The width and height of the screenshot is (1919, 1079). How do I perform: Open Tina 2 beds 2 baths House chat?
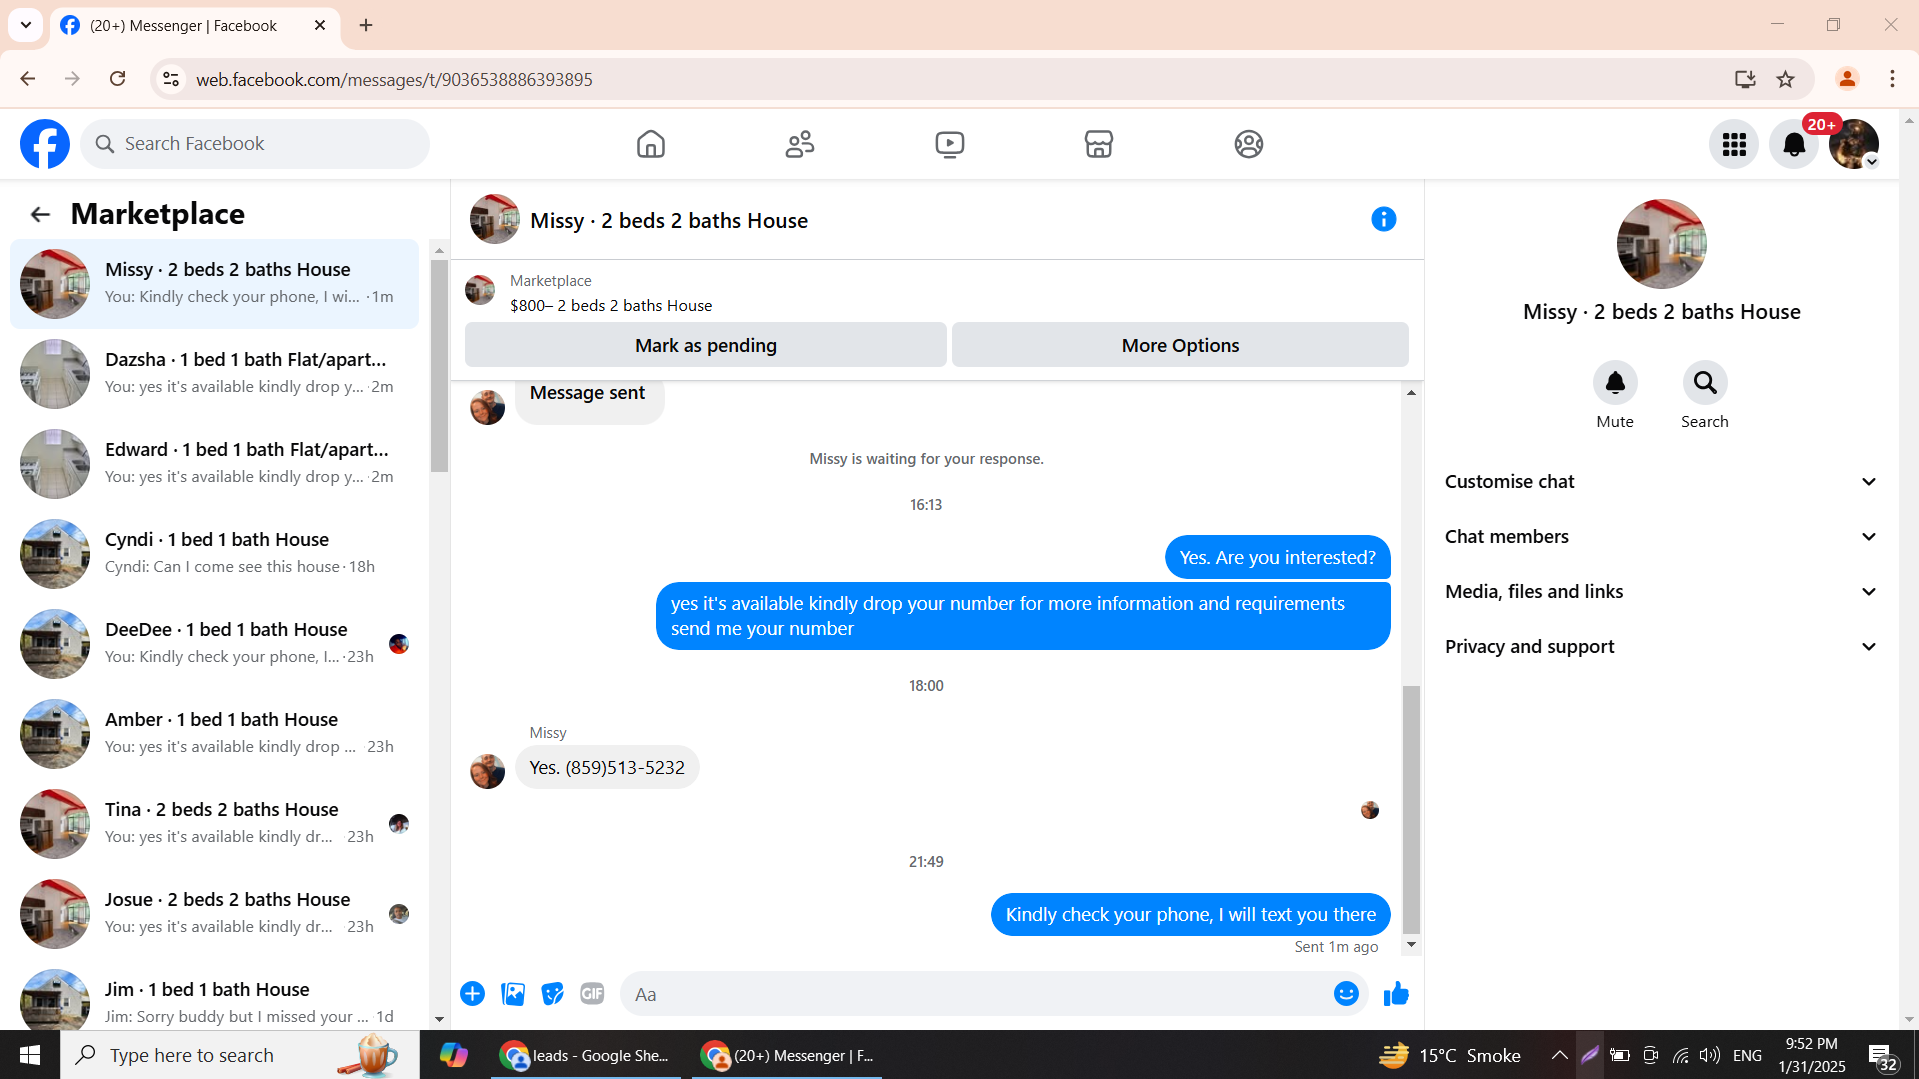pyautogui.click(x=214, y=823)
